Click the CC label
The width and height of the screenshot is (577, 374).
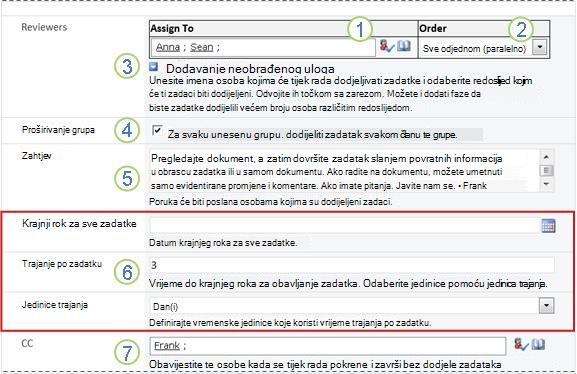(x=27, y=343)
